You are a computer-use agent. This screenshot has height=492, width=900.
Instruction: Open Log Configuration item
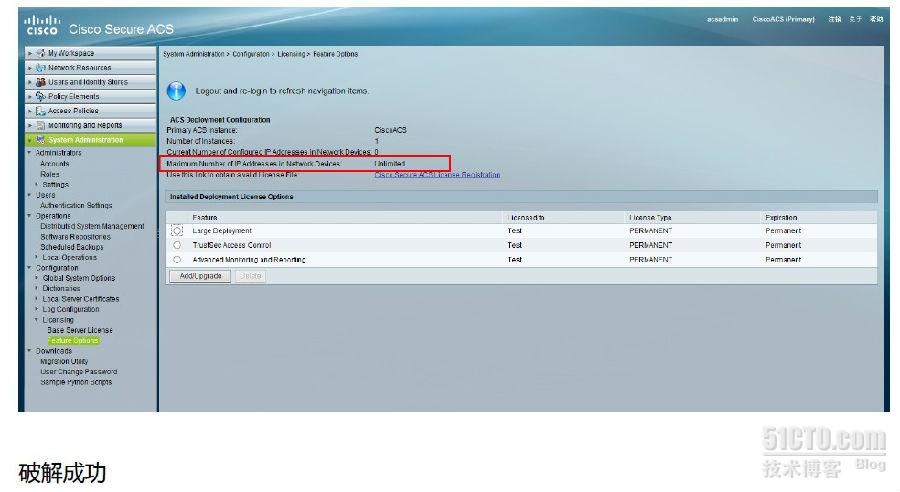pyautogui.click(x=71, y=309)
